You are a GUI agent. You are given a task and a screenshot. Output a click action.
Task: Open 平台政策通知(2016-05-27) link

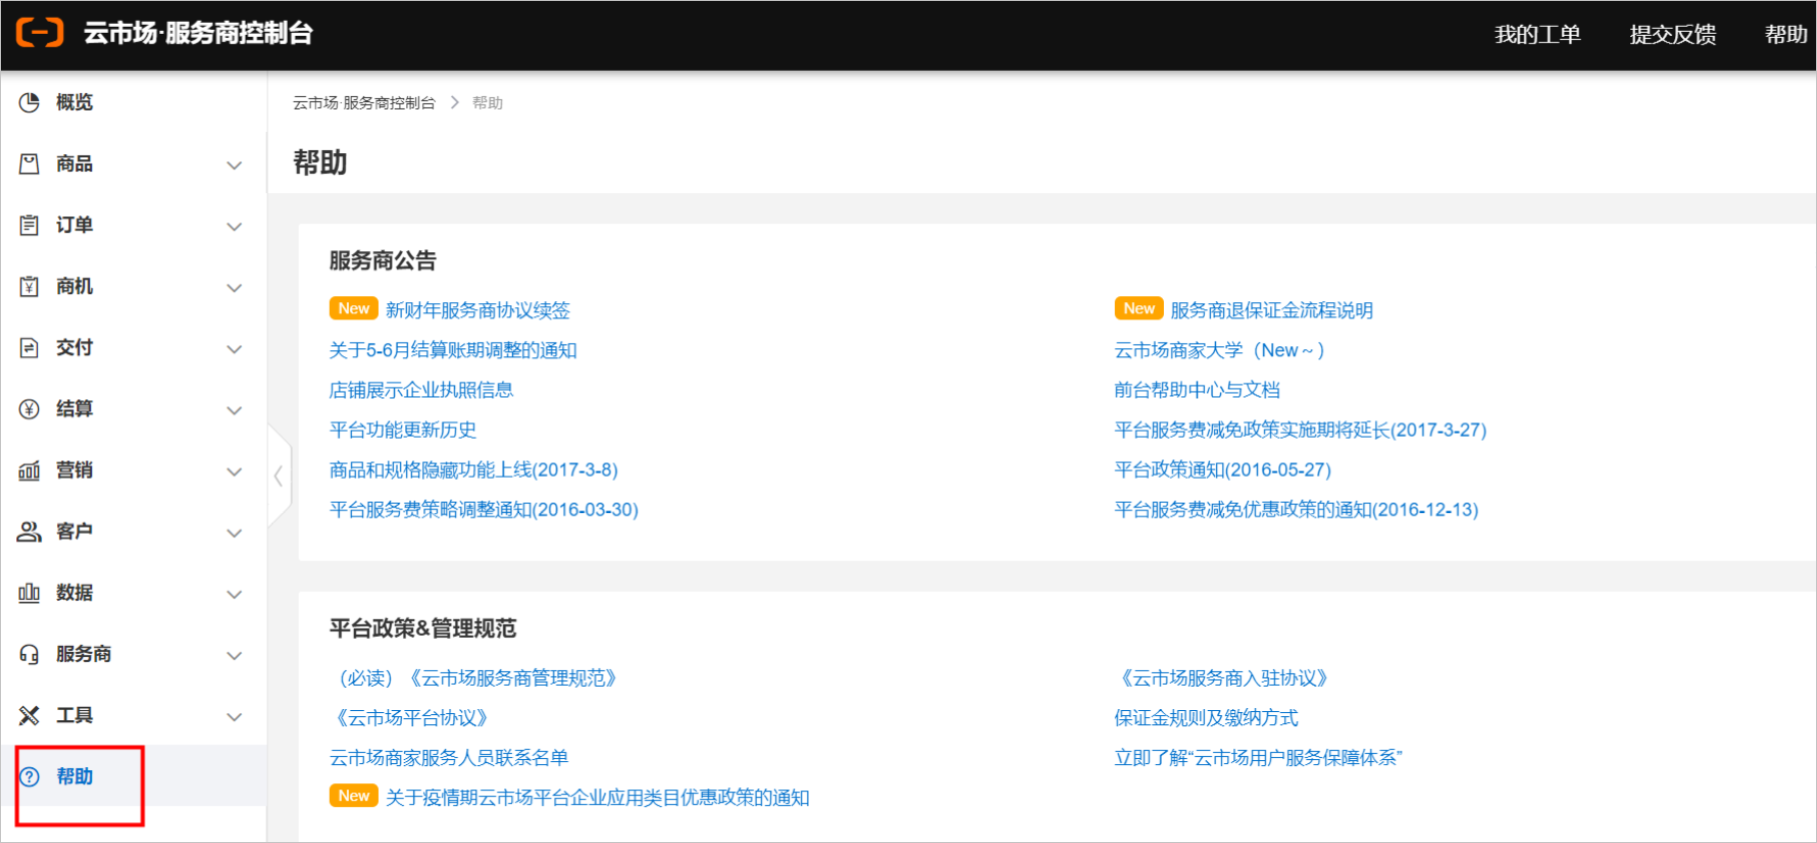(x=1223, y=470)
